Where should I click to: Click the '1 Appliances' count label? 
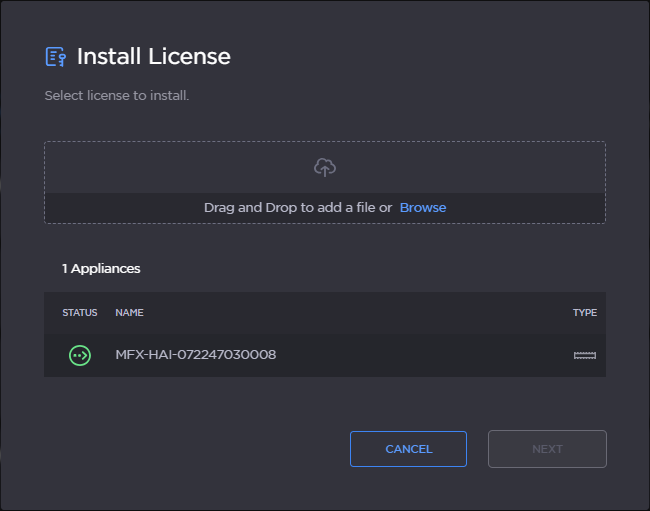(101, 269)
